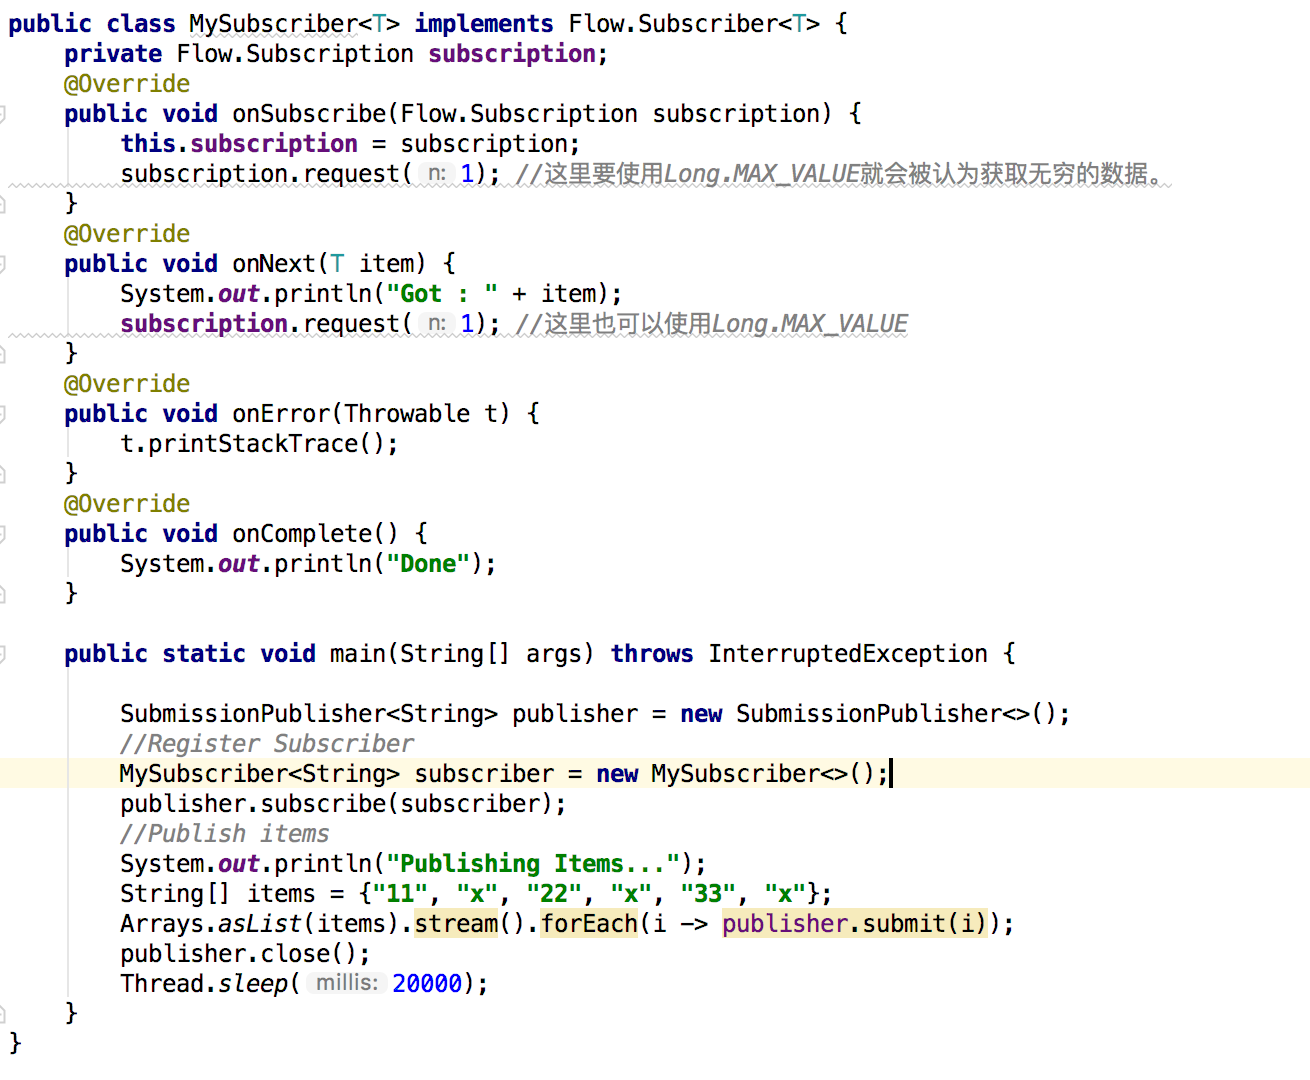Click the gutter fold icon beside the main method

point(4,653)
